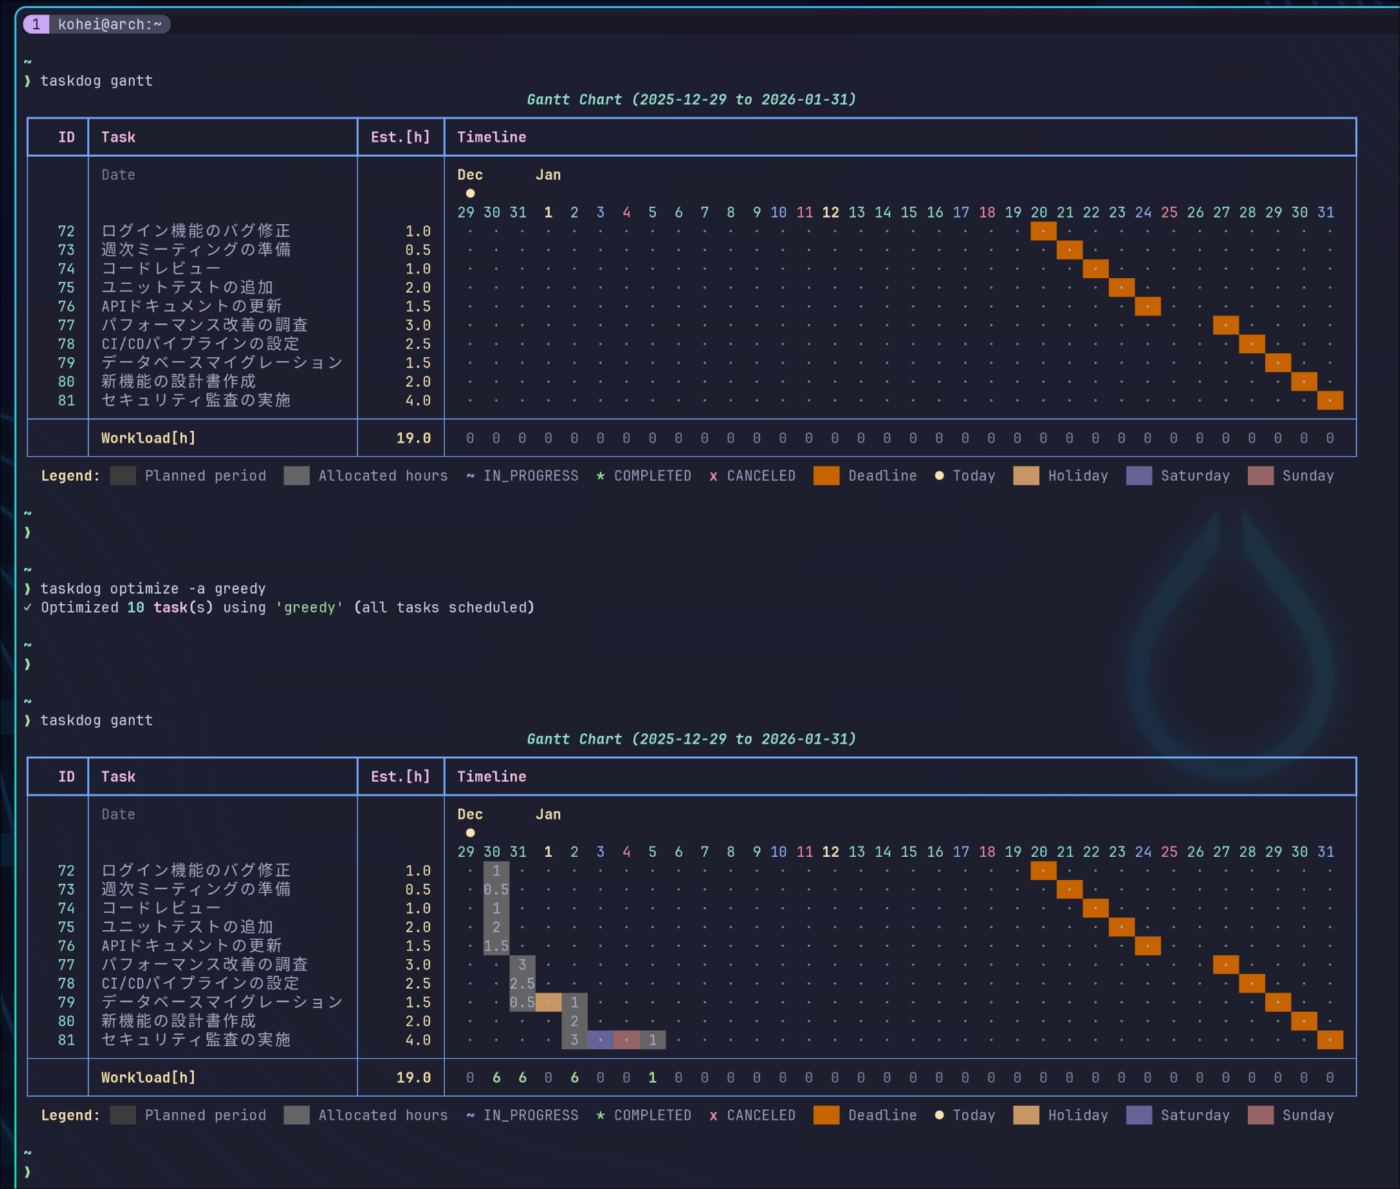Click the Planned period swatch in first legend
This screenshot has width=1400, height=1189.
coord(123,476)
